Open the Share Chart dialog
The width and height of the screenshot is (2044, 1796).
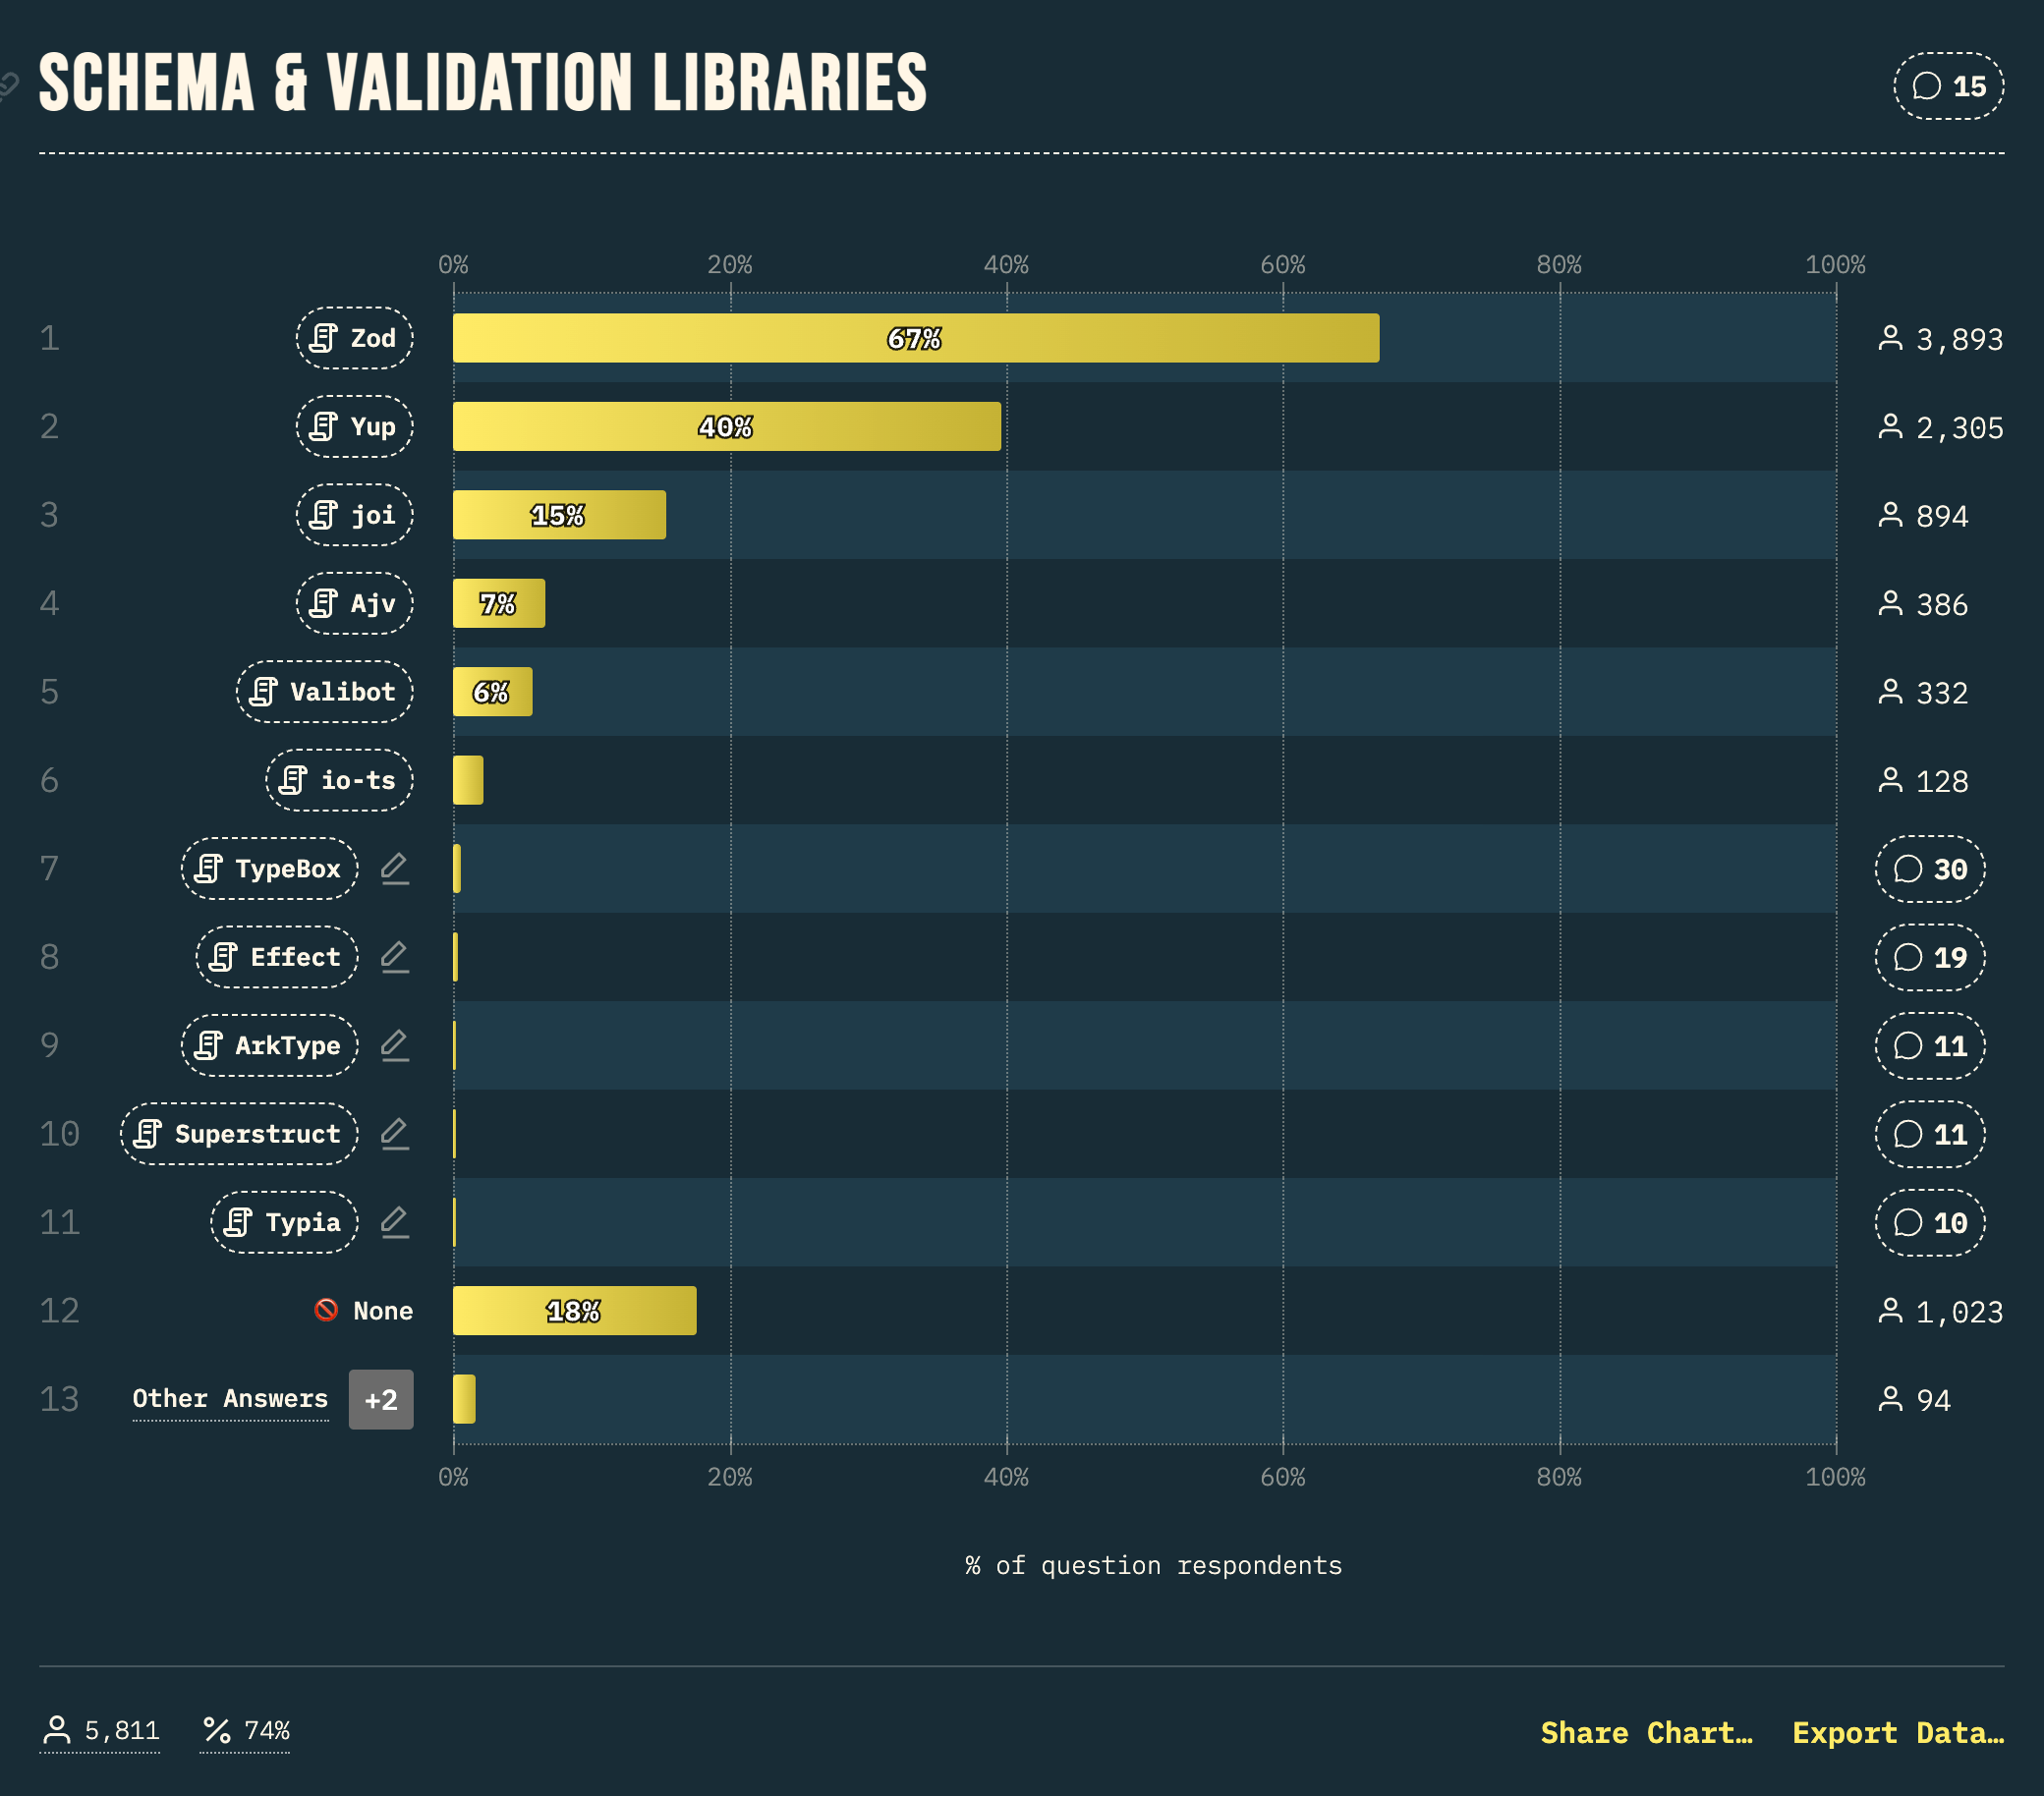pyautogui.click(x=1646, y=1732)
